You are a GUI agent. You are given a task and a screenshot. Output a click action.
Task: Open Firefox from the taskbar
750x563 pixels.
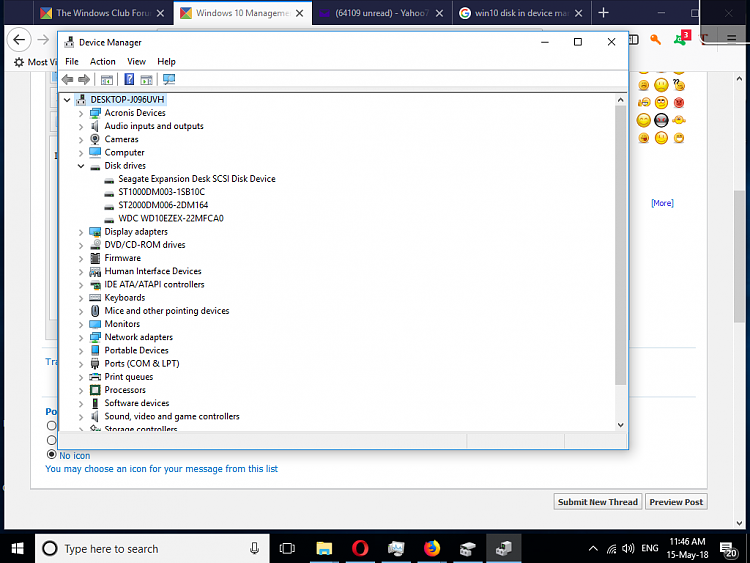(431, 549)
